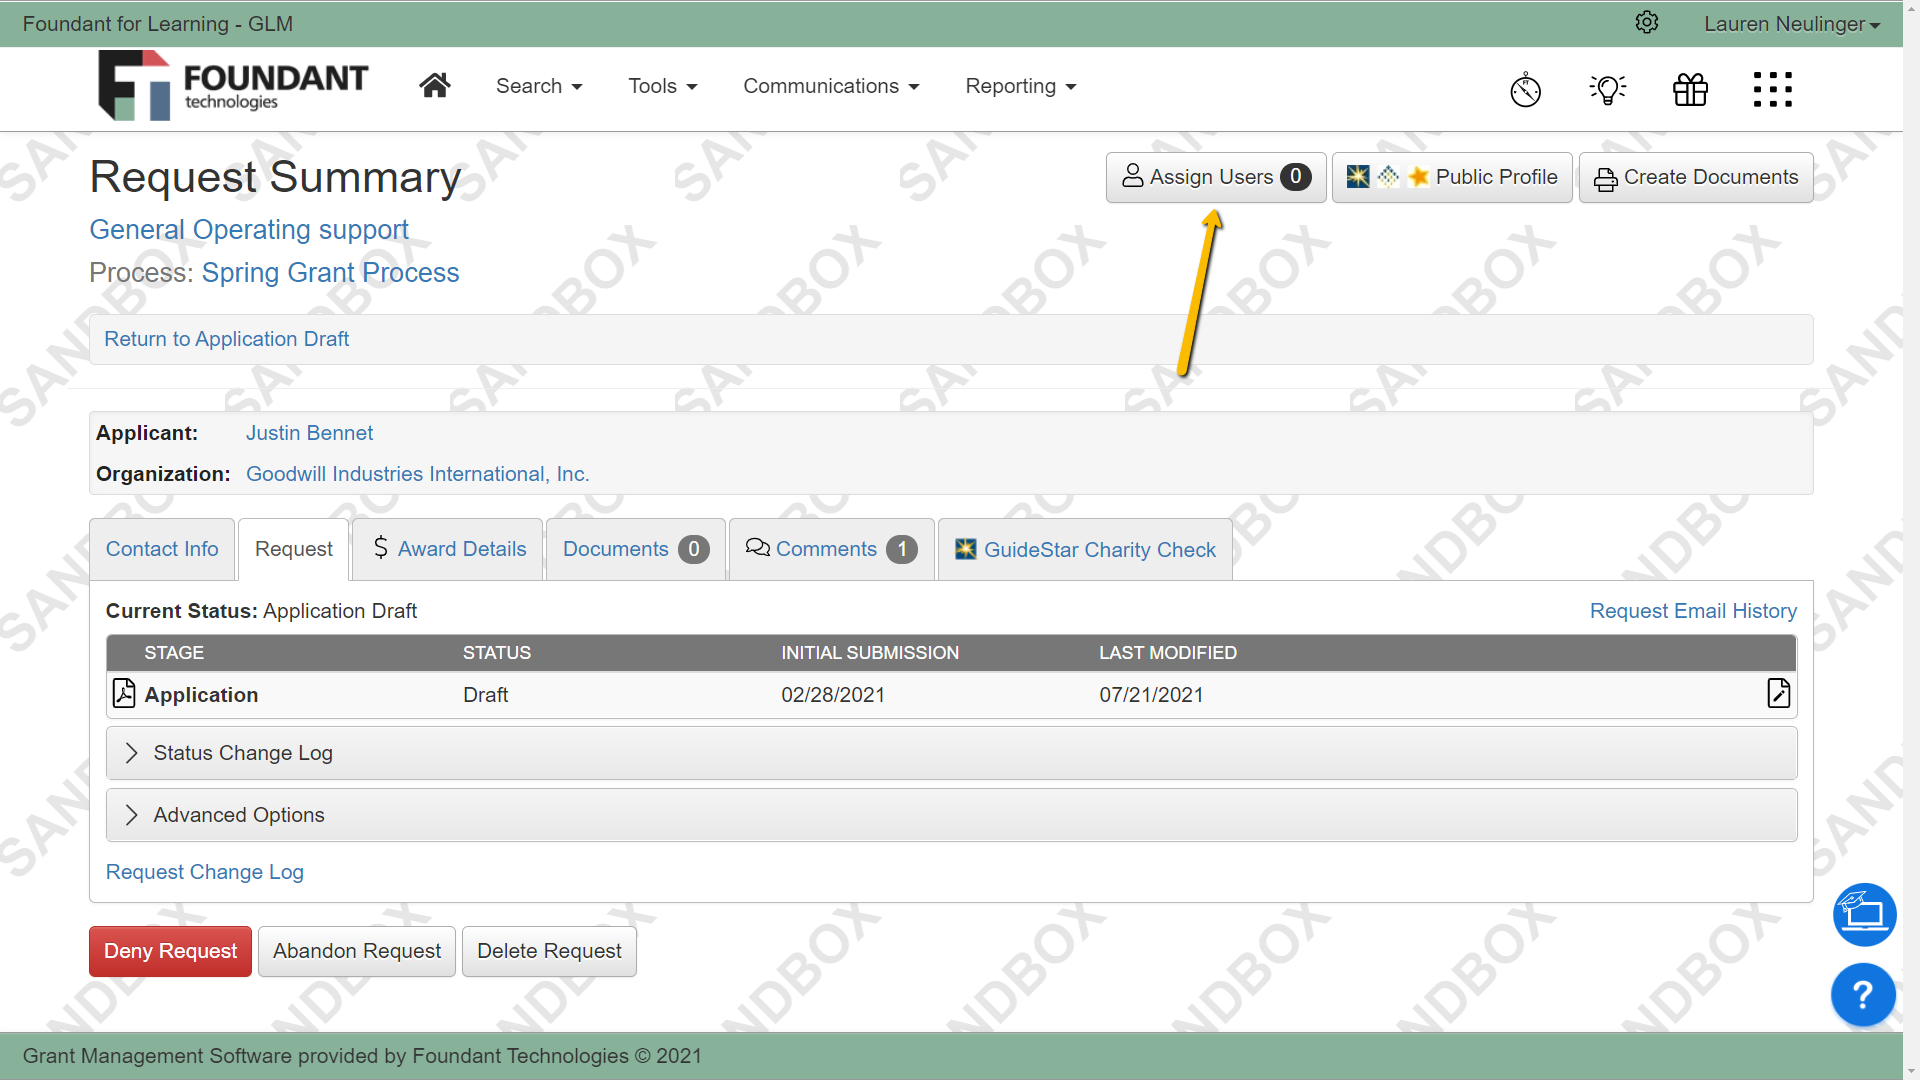Open the Documents tab
This screenshot has height=1080, width=1920.
636,549
